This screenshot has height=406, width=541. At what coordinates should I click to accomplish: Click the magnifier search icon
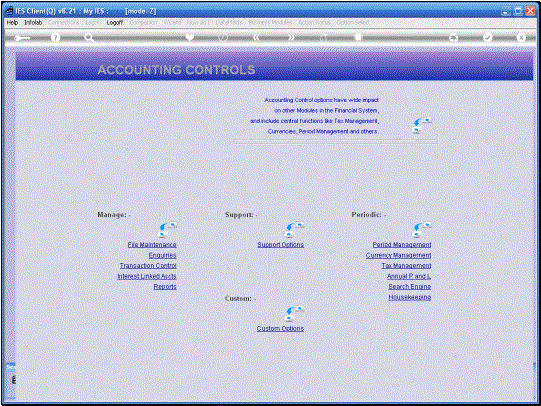click(x=89, y=38)
